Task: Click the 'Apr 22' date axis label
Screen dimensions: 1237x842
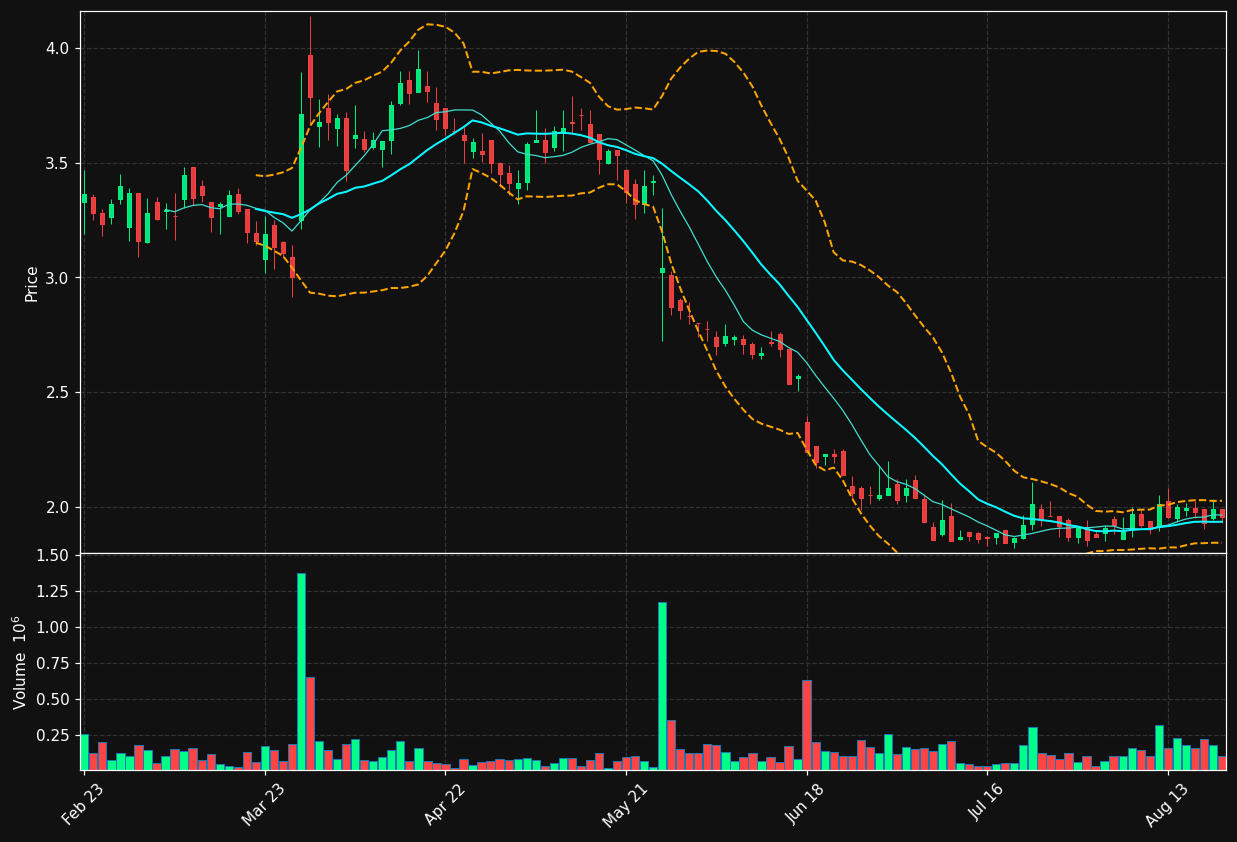Action: point(444,805)
